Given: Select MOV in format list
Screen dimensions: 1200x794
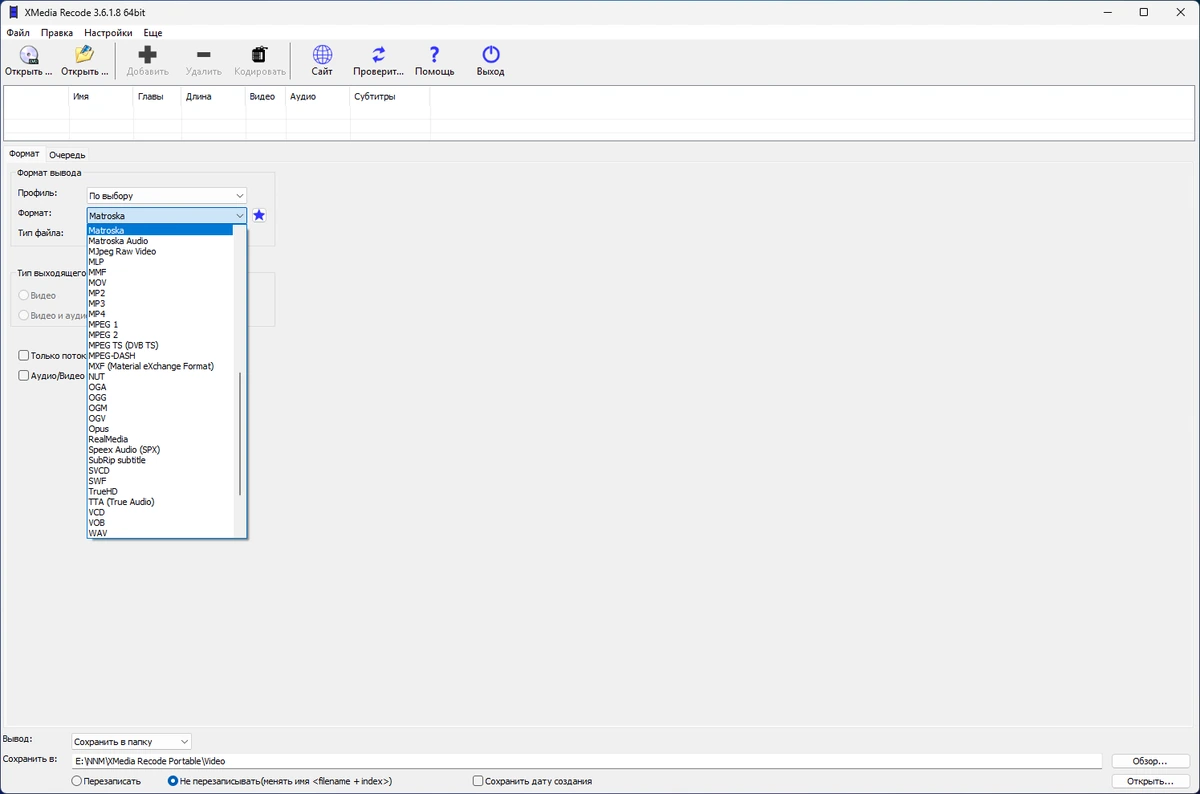Looking at the screenshot, I should click(x=160, y=283).
